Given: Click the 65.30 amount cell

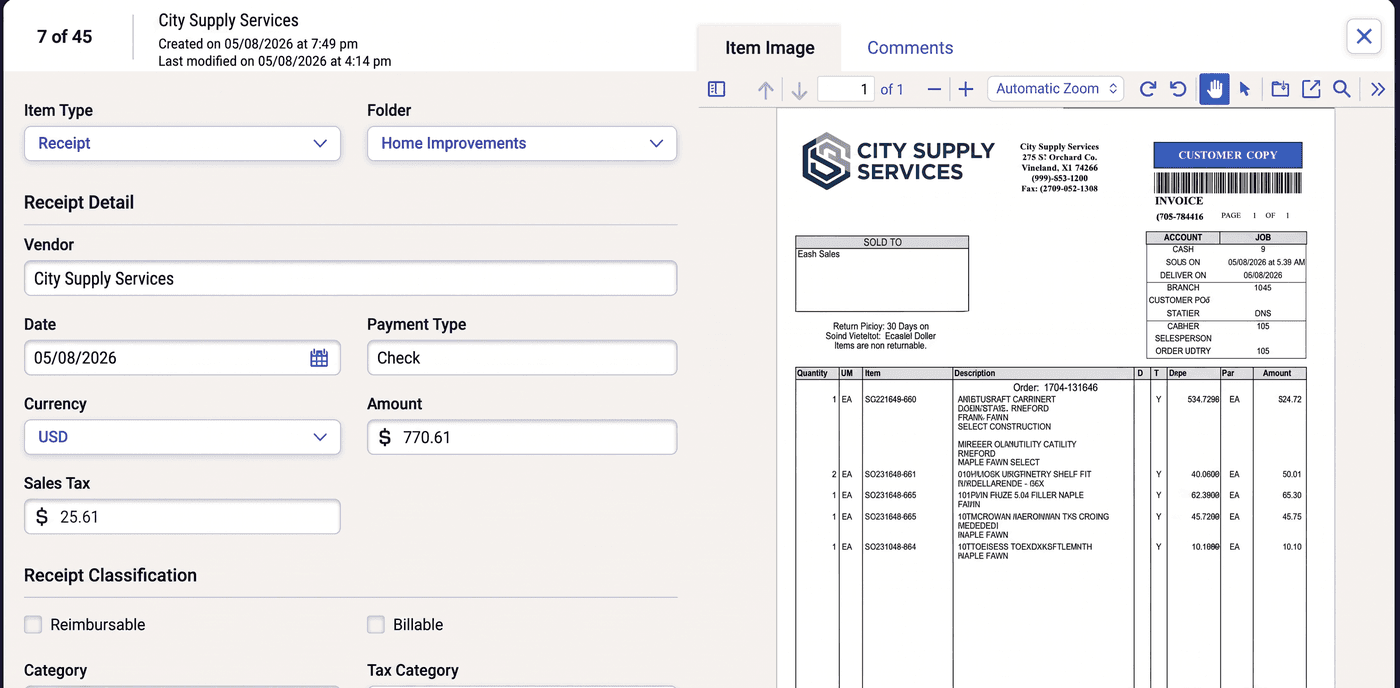Looking at the screenshot, I should pos(1291,495).
